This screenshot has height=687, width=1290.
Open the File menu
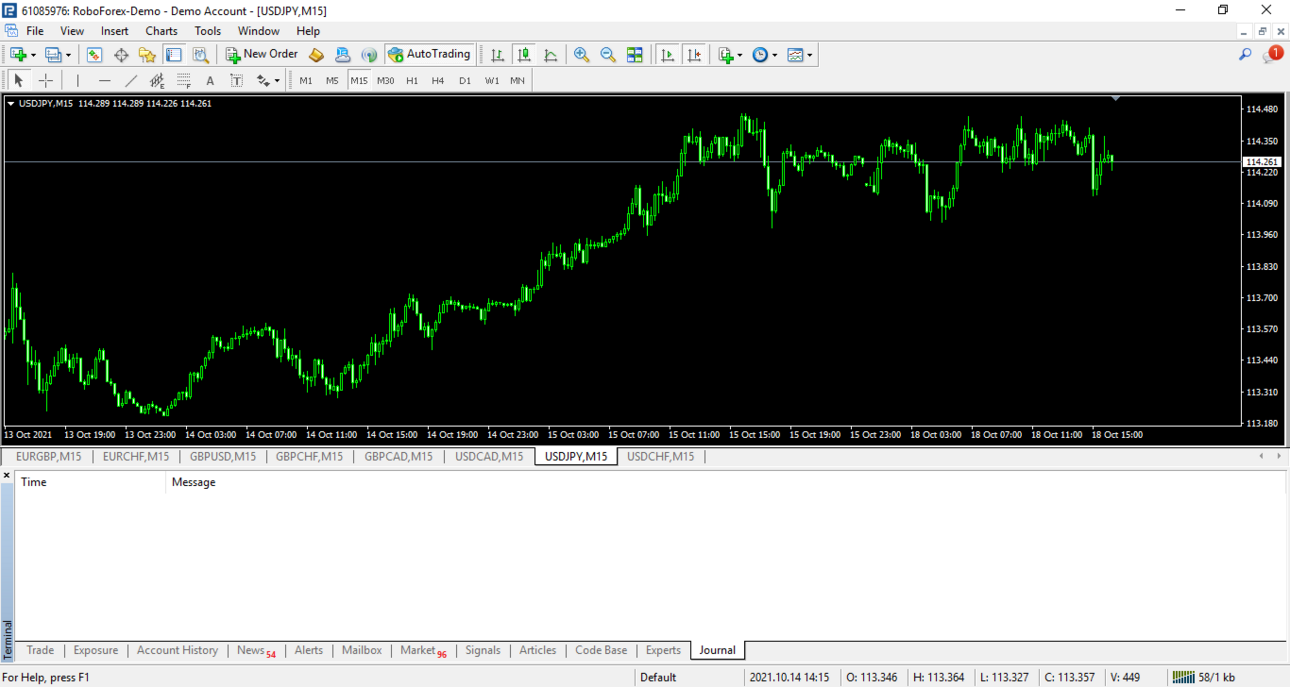click(35, 31)
